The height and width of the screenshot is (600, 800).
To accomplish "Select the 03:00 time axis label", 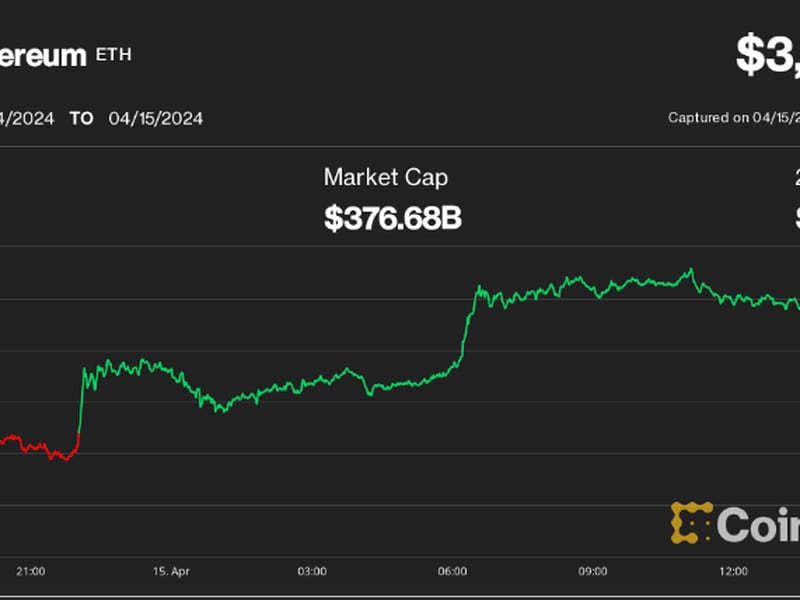I will point(312,571).
